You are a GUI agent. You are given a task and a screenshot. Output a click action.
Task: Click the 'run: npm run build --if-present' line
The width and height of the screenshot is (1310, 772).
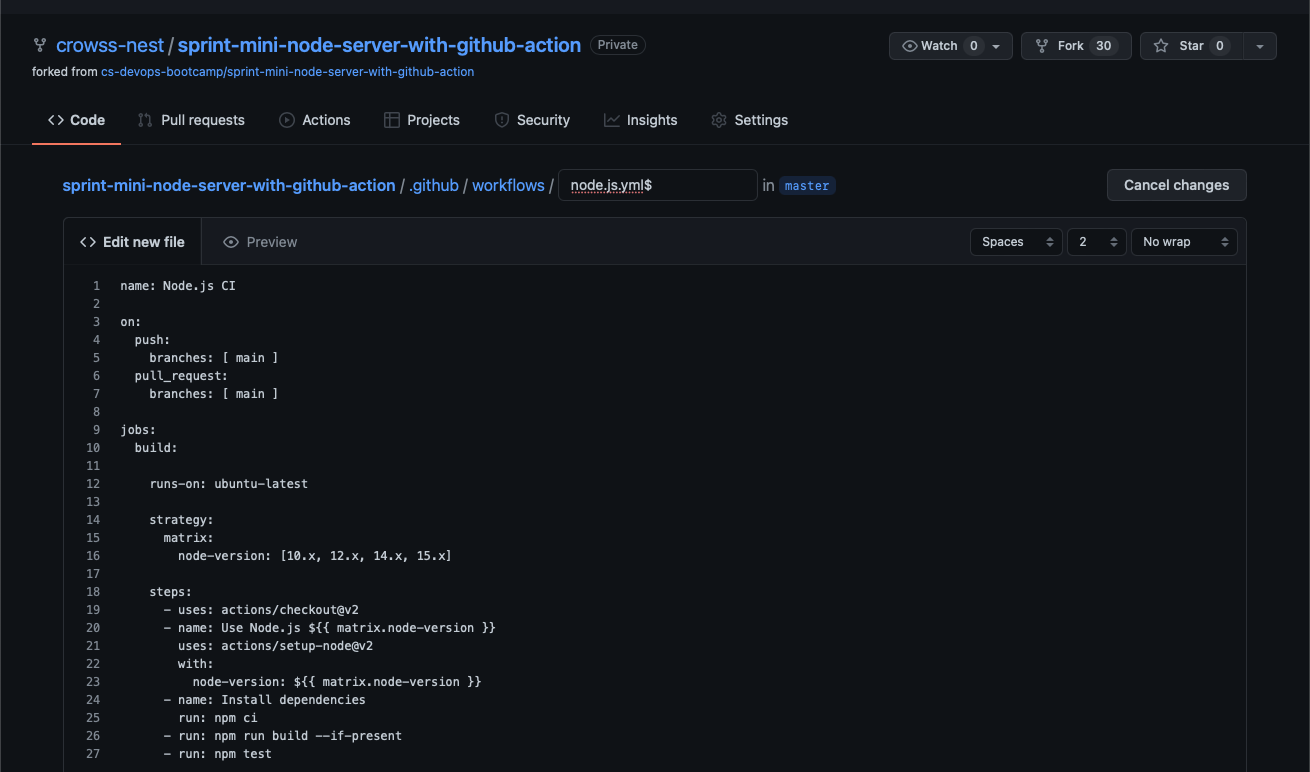[282, 736]
